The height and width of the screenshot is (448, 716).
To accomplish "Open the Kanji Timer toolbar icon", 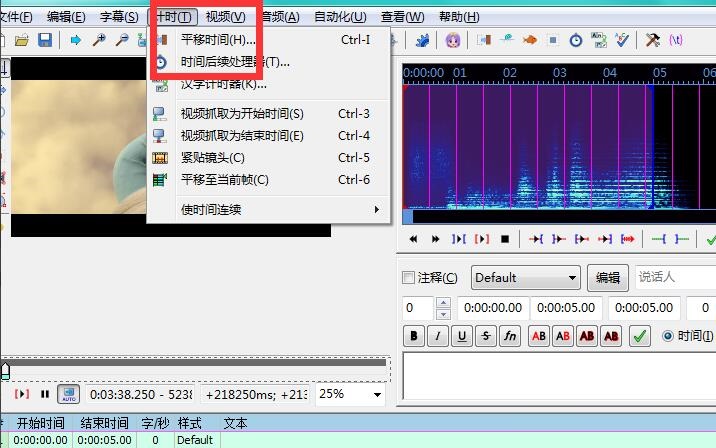I will (x=599, y=40).
